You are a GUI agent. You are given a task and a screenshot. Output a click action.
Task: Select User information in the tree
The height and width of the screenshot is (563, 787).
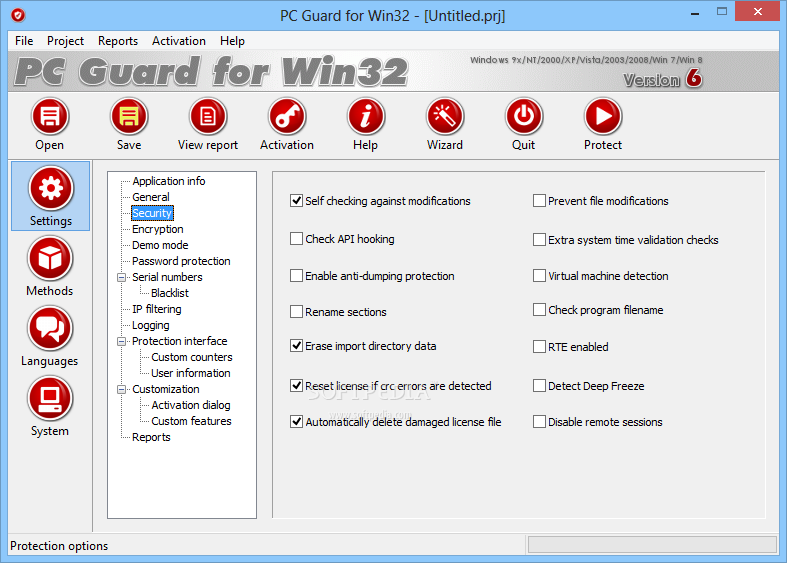click(191, 373)
